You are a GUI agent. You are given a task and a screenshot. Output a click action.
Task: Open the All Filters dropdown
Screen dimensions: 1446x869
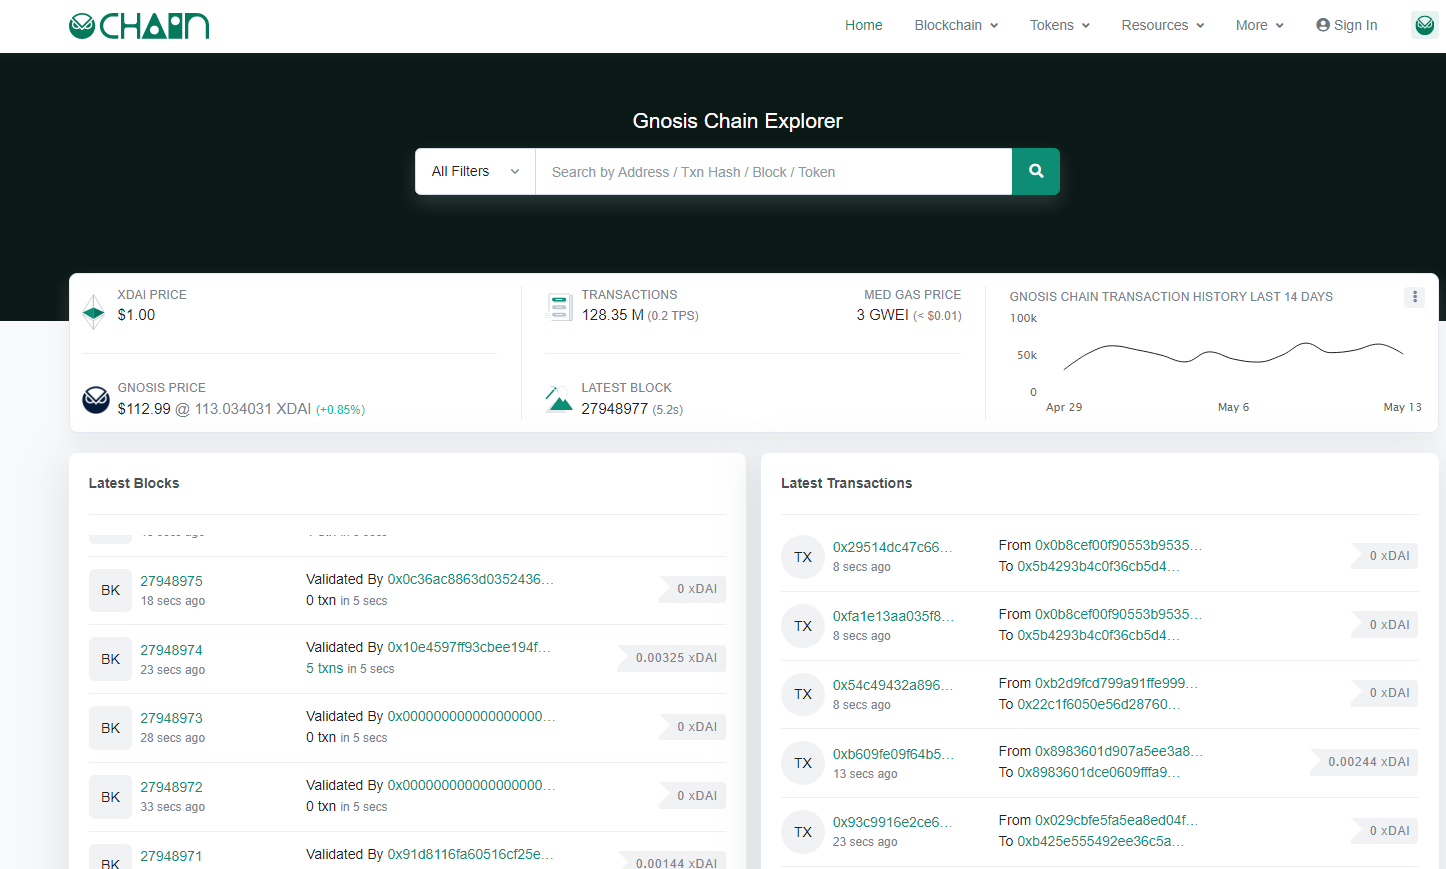(x=475, y=172)
